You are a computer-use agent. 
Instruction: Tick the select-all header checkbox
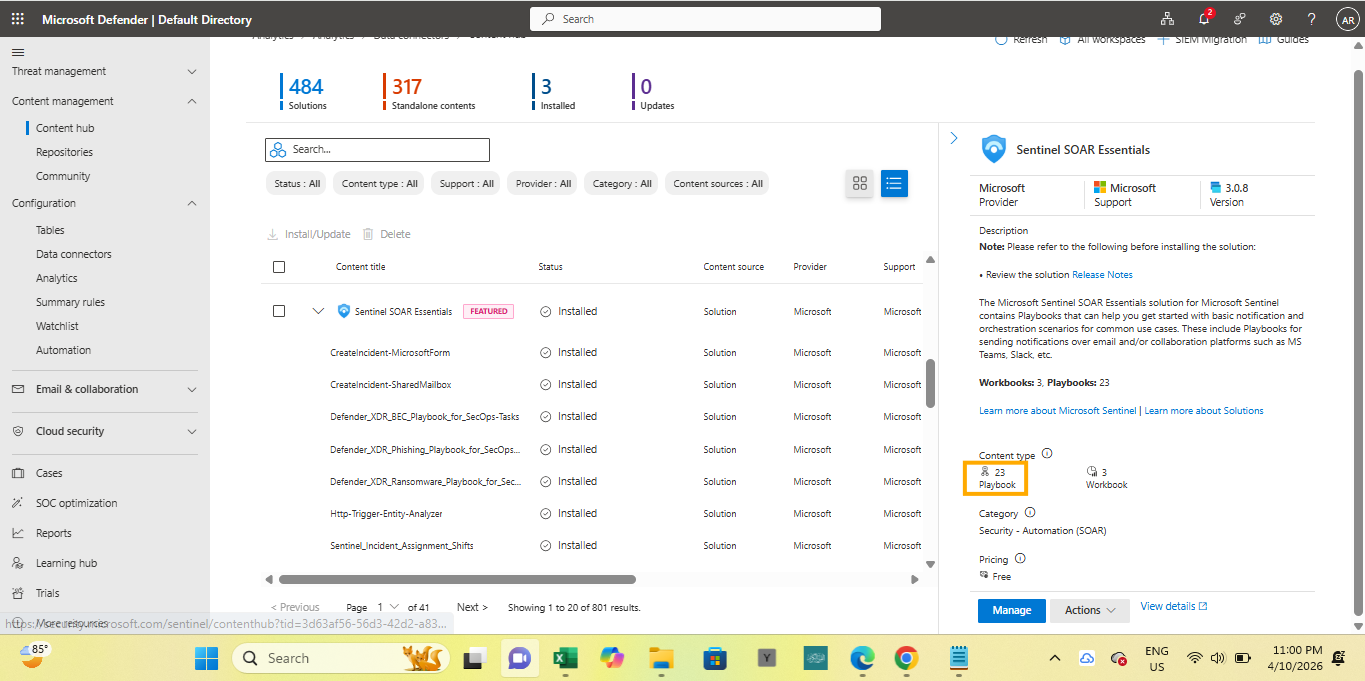tap(279, 267)
